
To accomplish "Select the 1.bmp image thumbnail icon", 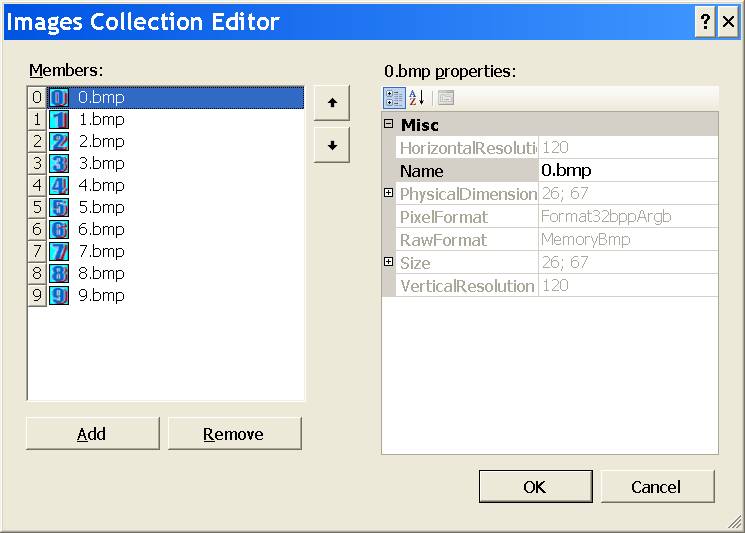I will (x=59, y=120).
